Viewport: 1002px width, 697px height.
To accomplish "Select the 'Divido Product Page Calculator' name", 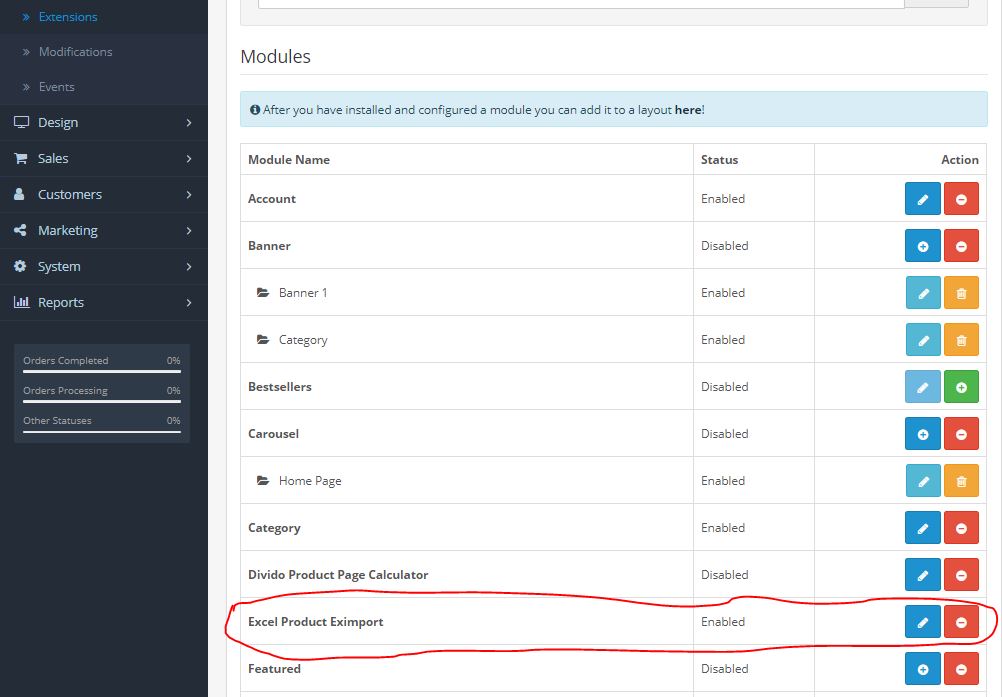I will 338,575.
